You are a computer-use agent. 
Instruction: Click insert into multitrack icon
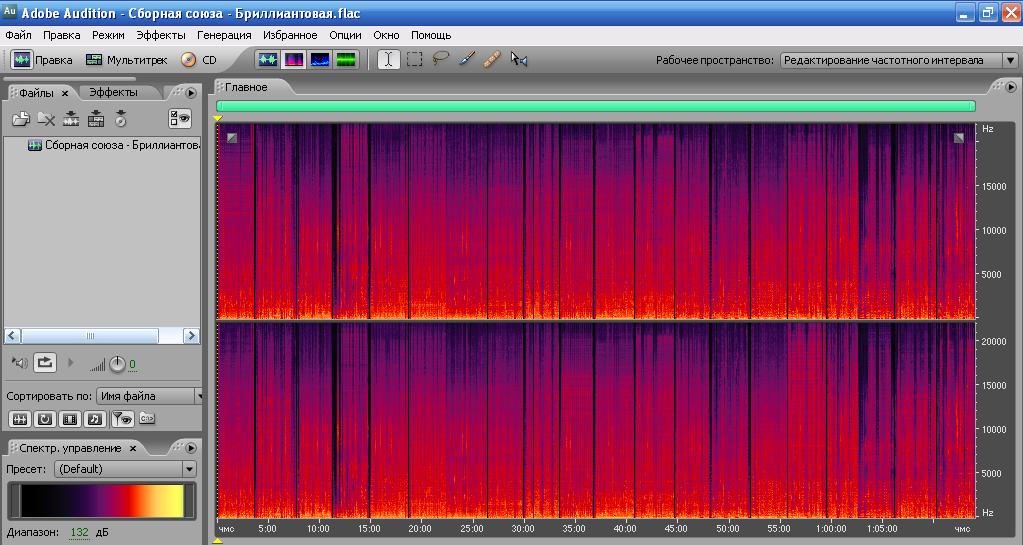[96, 118]
